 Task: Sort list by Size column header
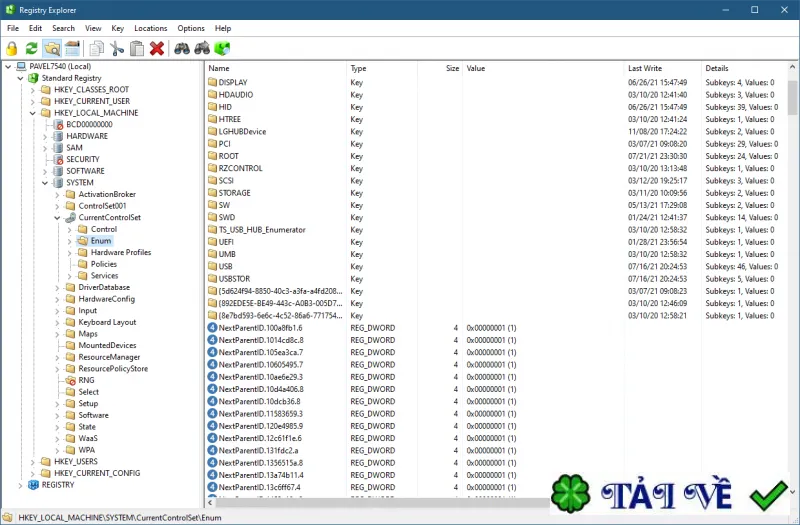tap(440, 68)
